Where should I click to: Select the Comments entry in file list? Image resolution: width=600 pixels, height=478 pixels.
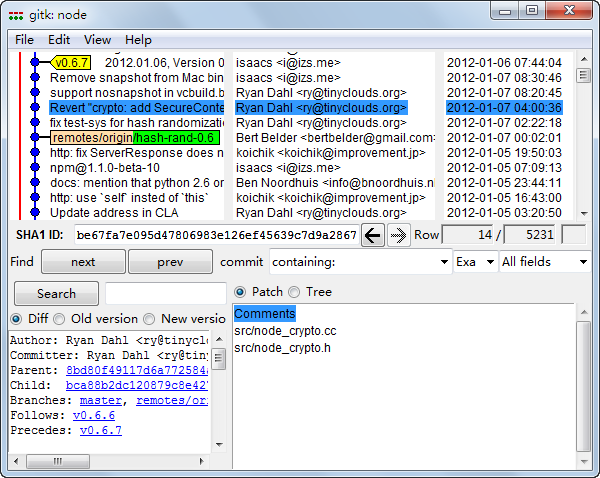264,313
